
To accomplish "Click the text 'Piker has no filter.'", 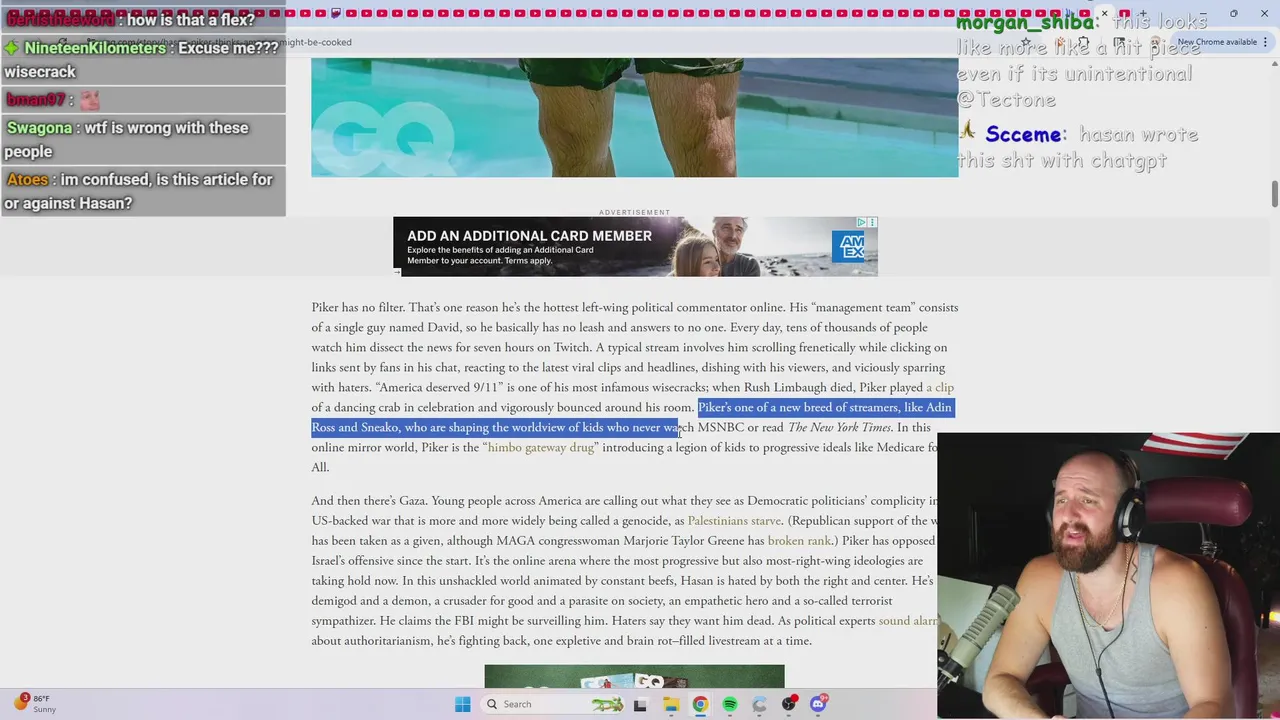I will pyautogui.click(x=358, y=307).
